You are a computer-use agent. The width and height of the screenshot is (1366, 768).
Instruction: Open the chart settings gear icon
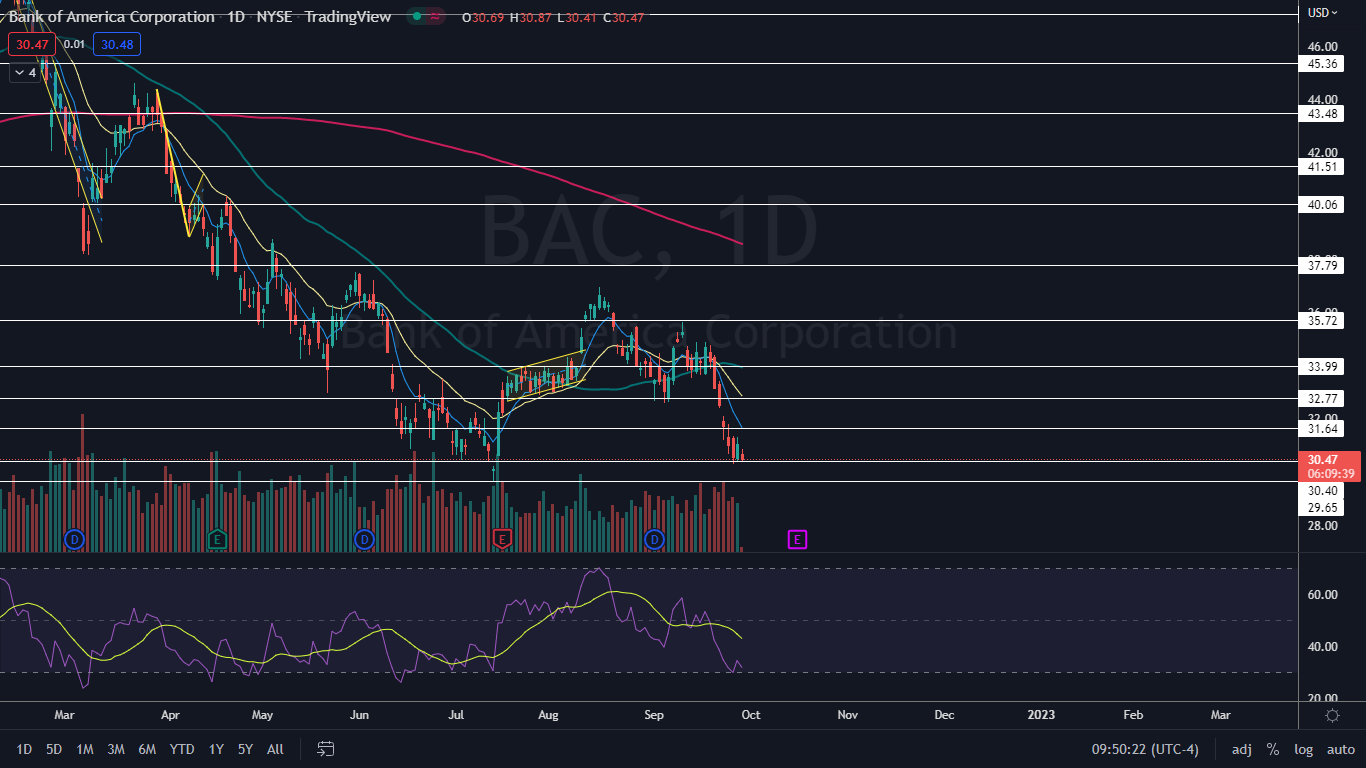(1332, 715)
